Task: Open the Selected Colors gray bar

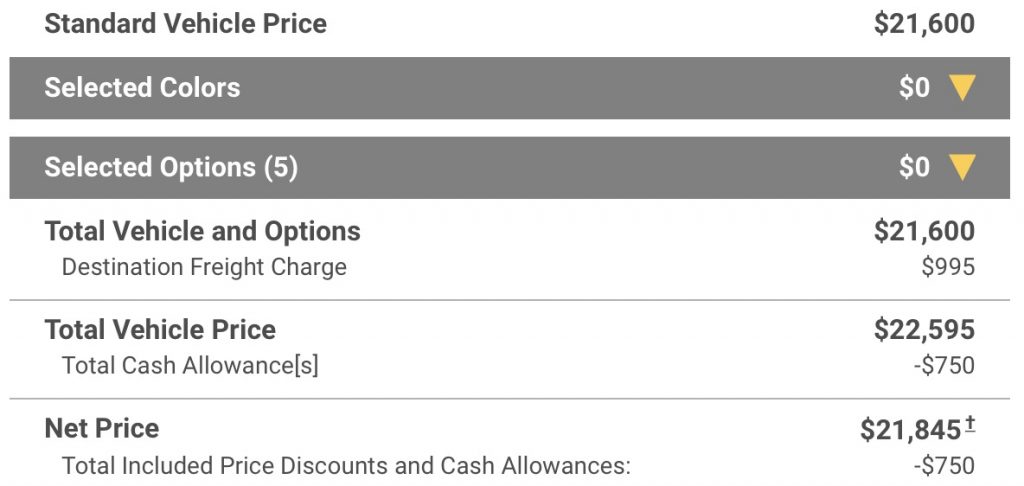Action: (x=509, y=88)
